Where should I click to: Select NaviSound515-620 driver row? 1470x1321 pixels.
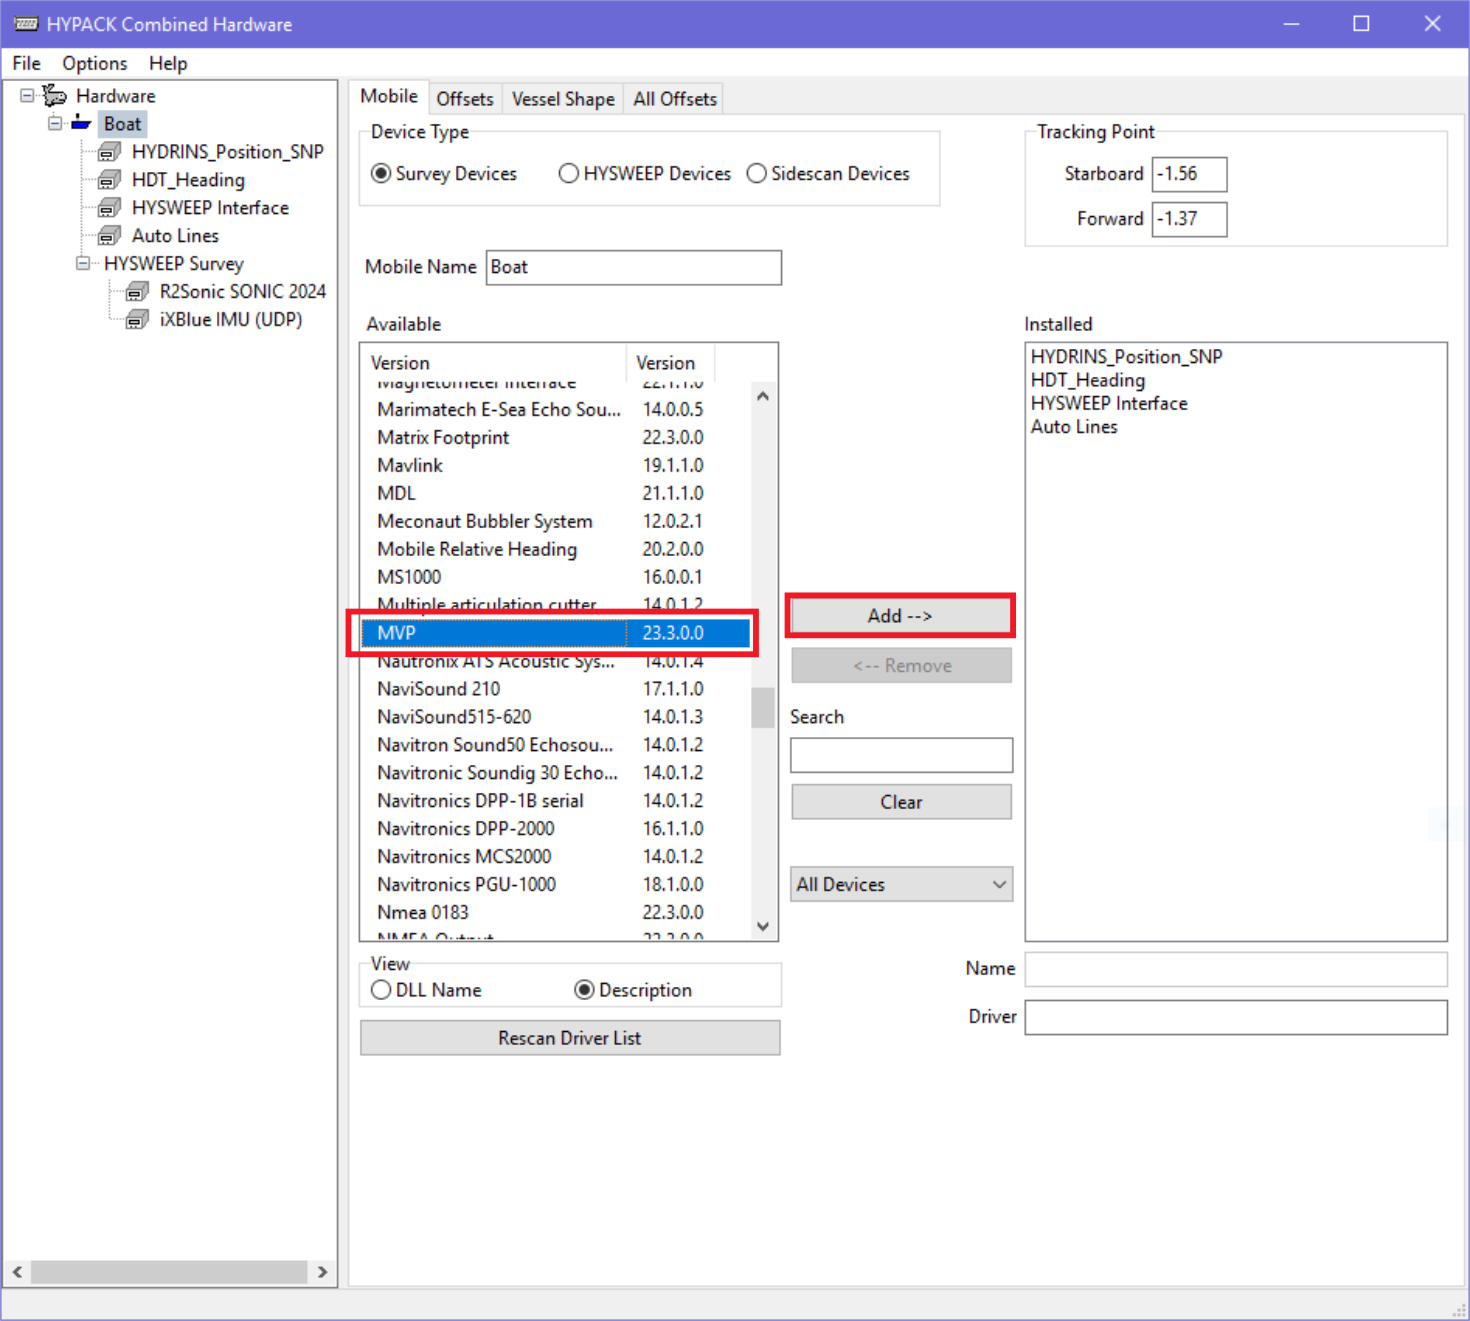tap(556, 717)
